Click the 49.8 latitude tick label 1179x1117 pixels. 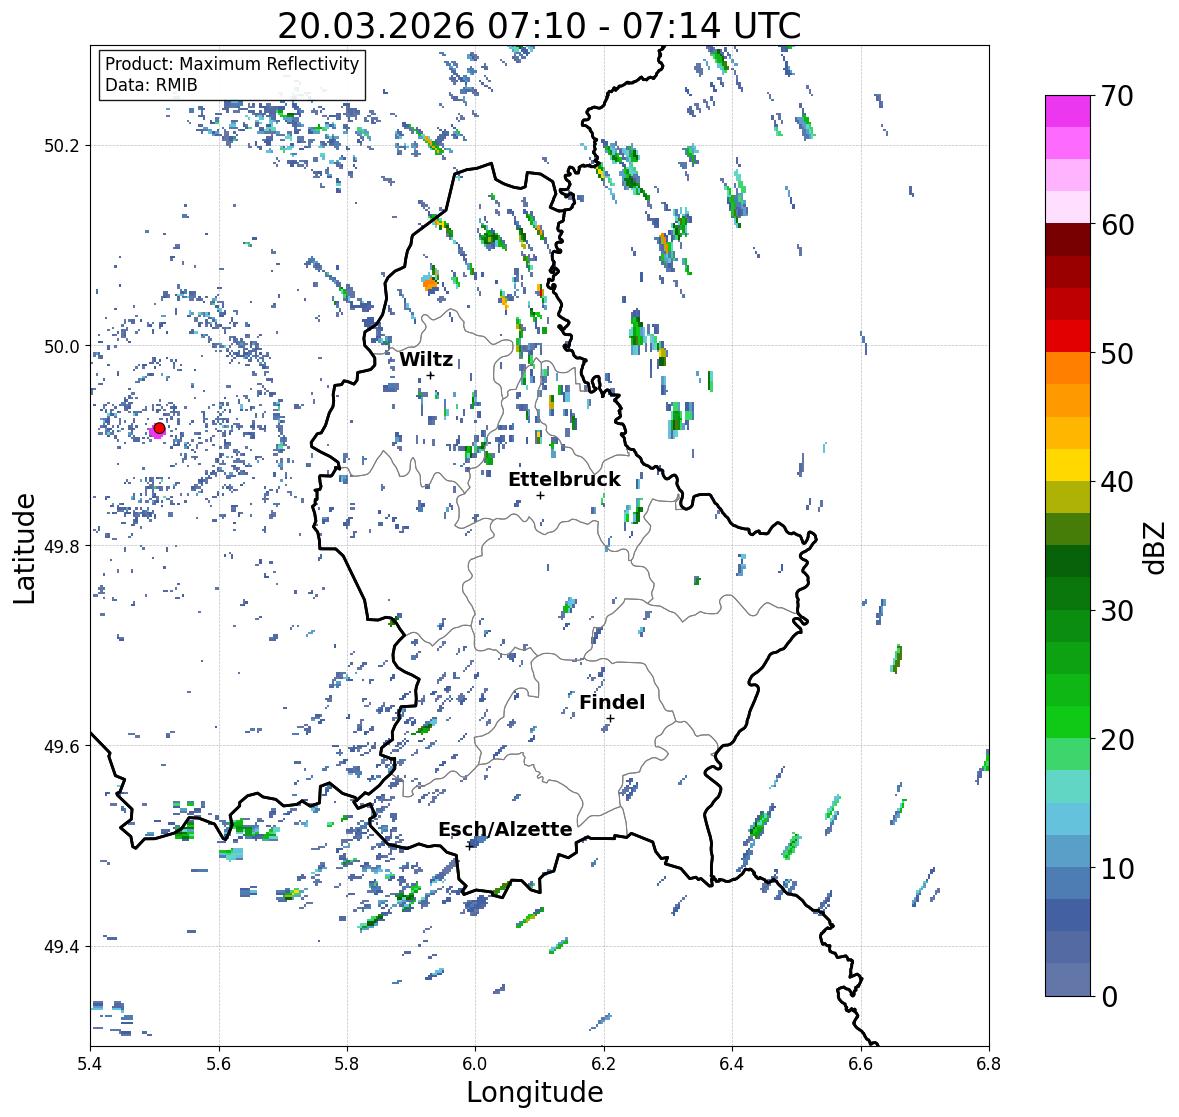pyautogui.click(x=62, y=546)
